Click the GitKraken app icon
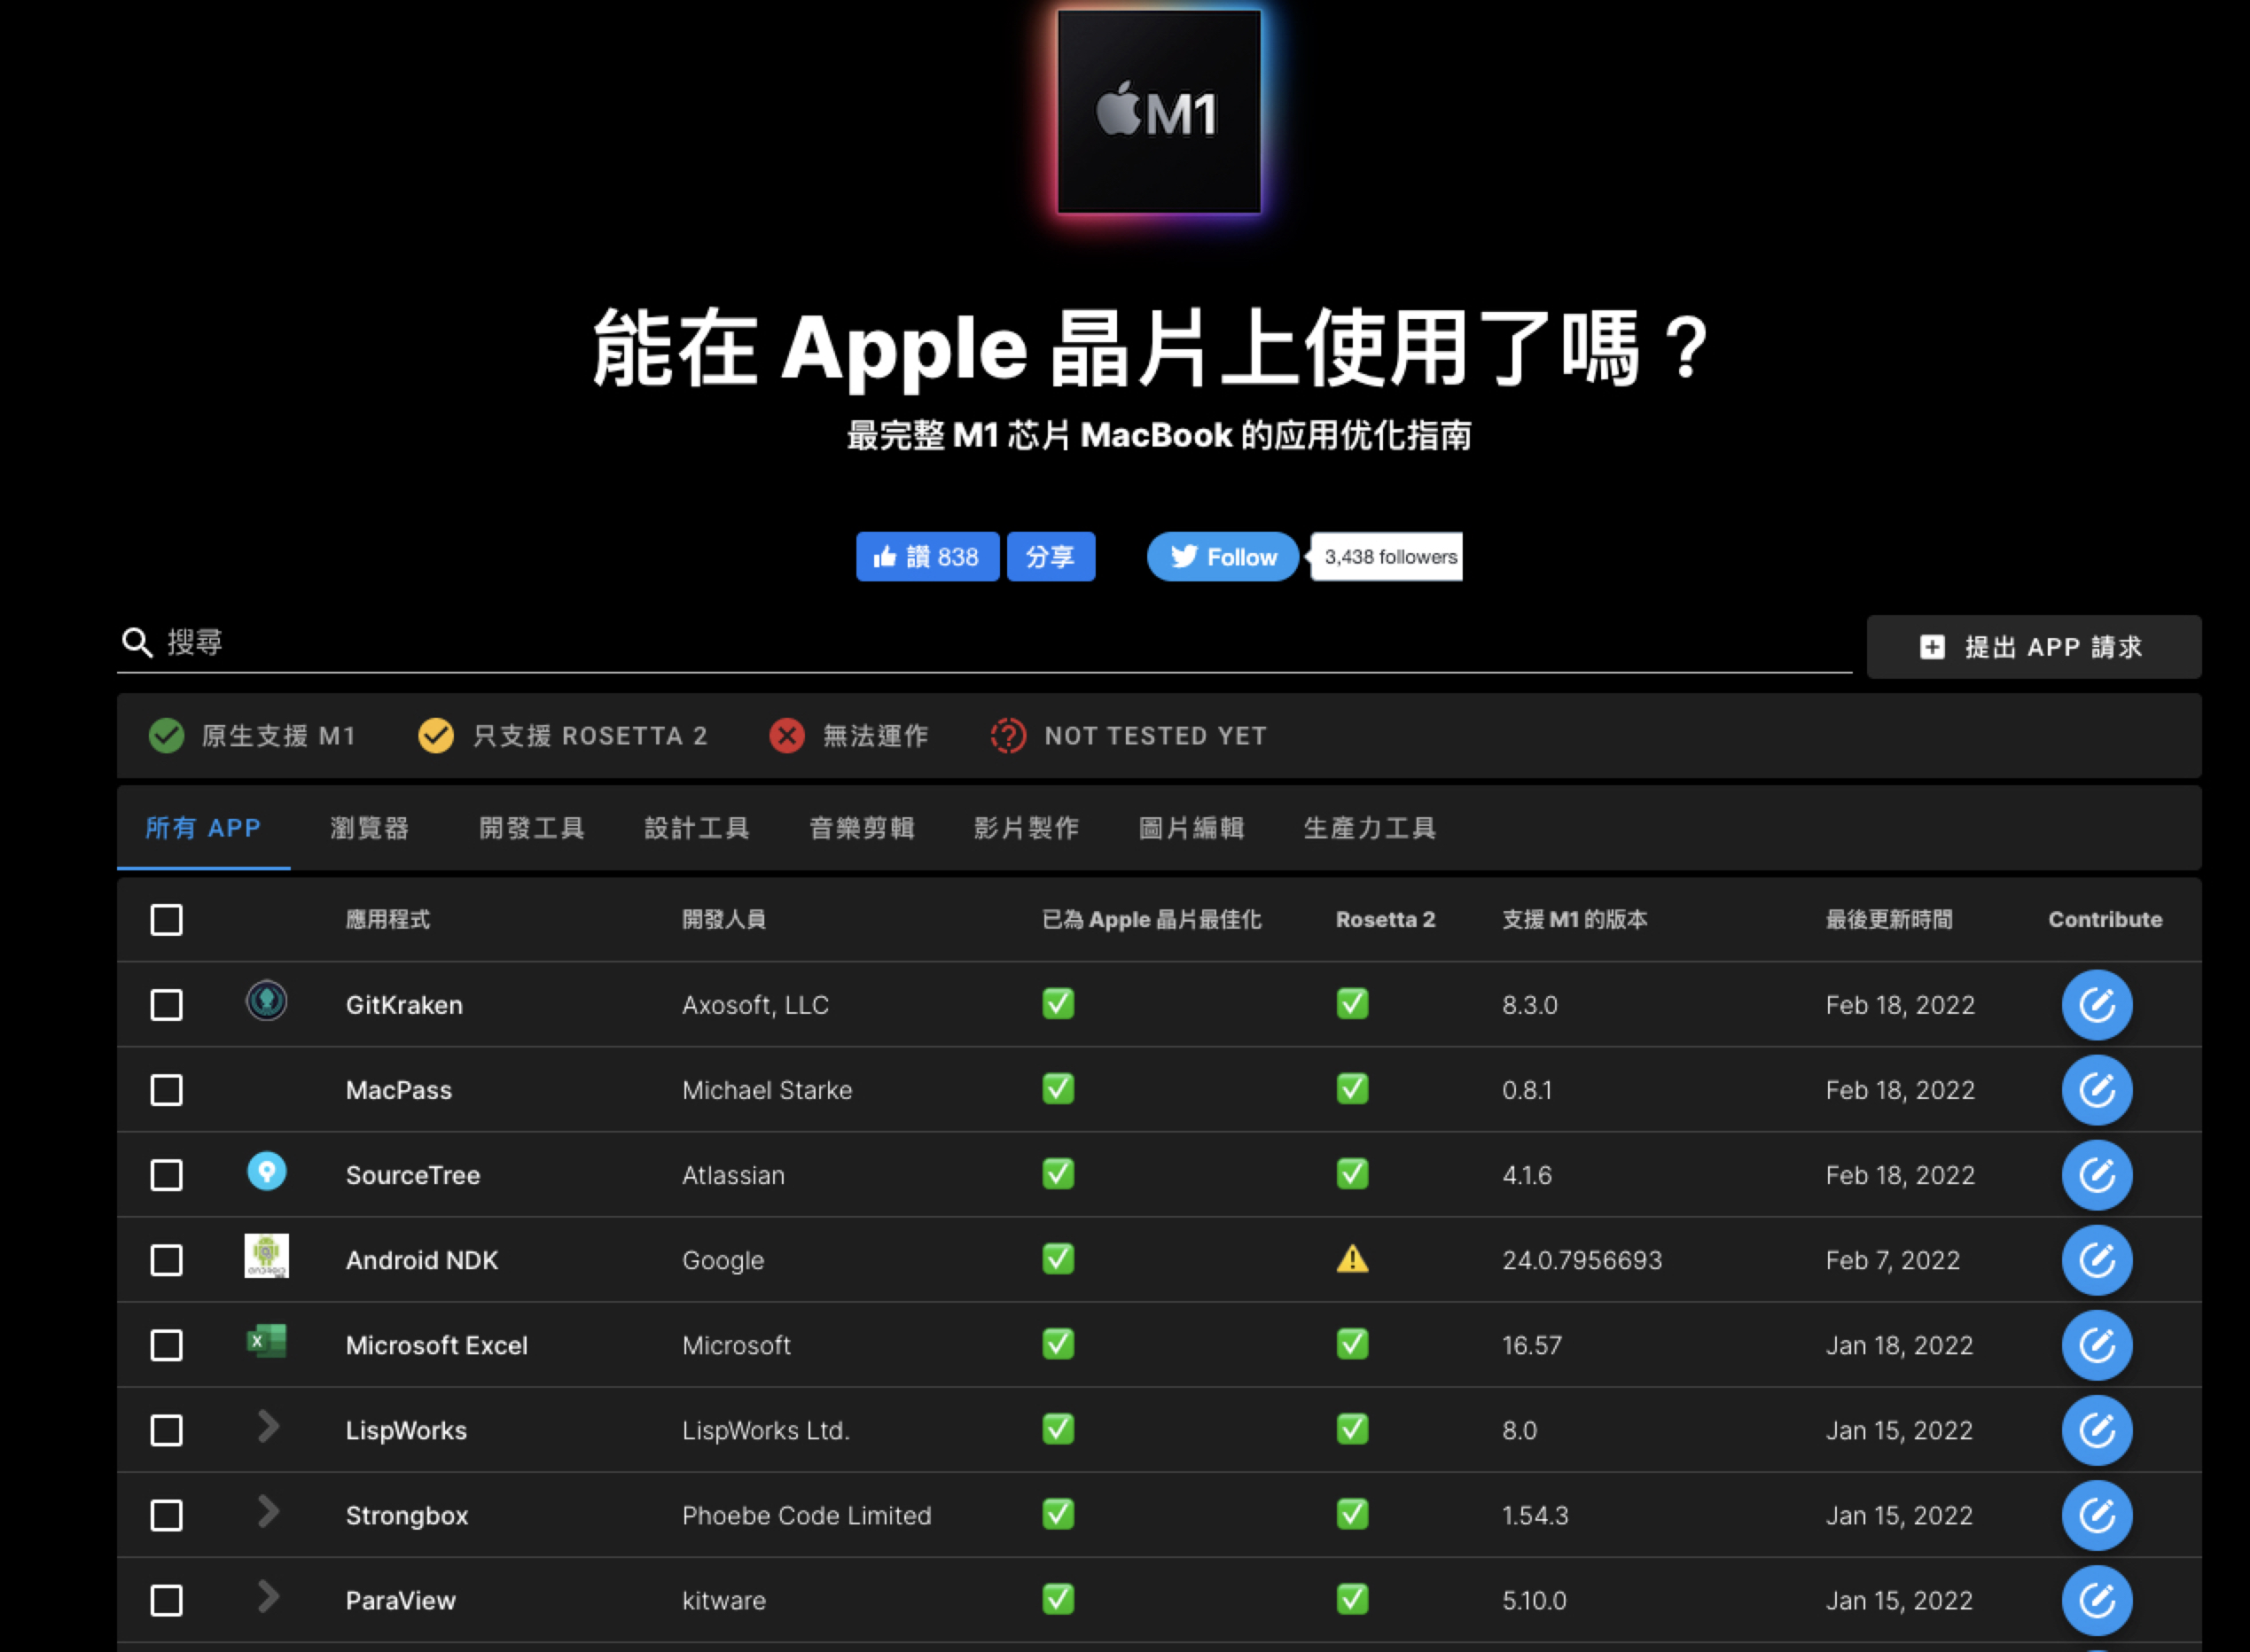Viewport: 2250px width, 1652px height. 266,1001
